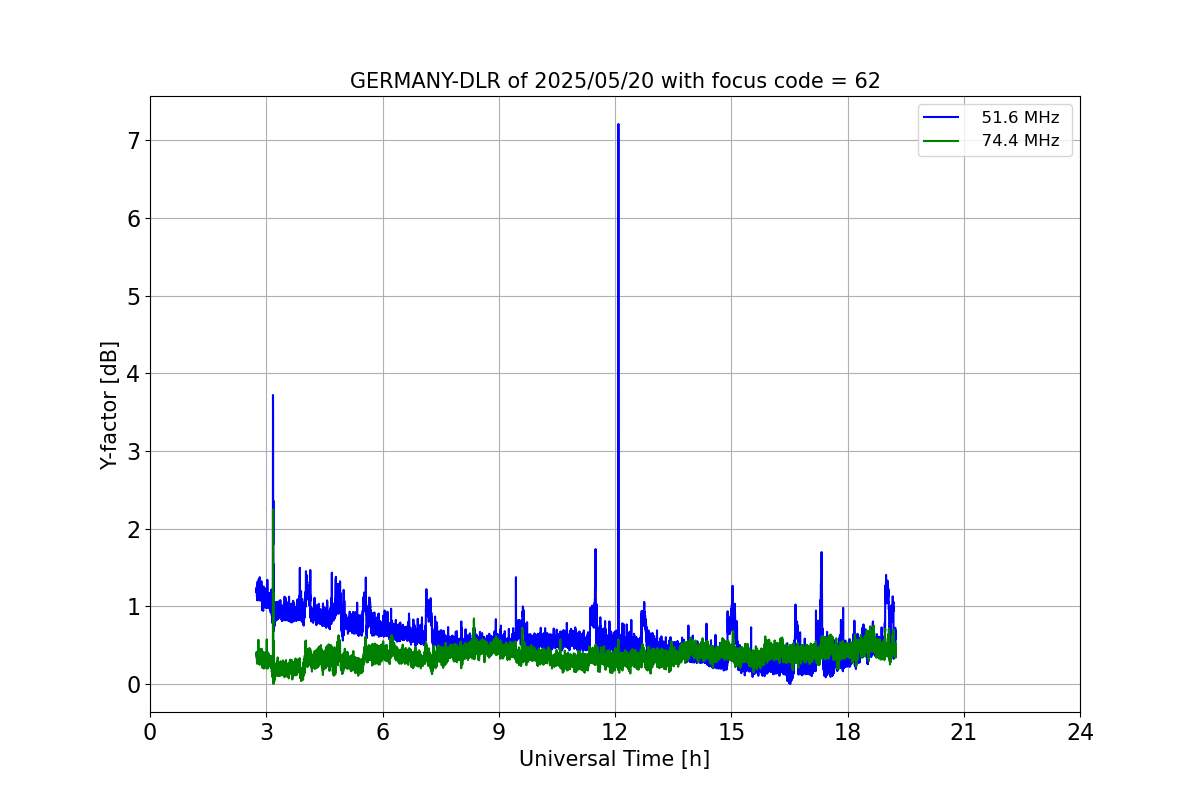Click the x-axis tick label '0'
The image size is (1200, 800).
pos(150,732)
